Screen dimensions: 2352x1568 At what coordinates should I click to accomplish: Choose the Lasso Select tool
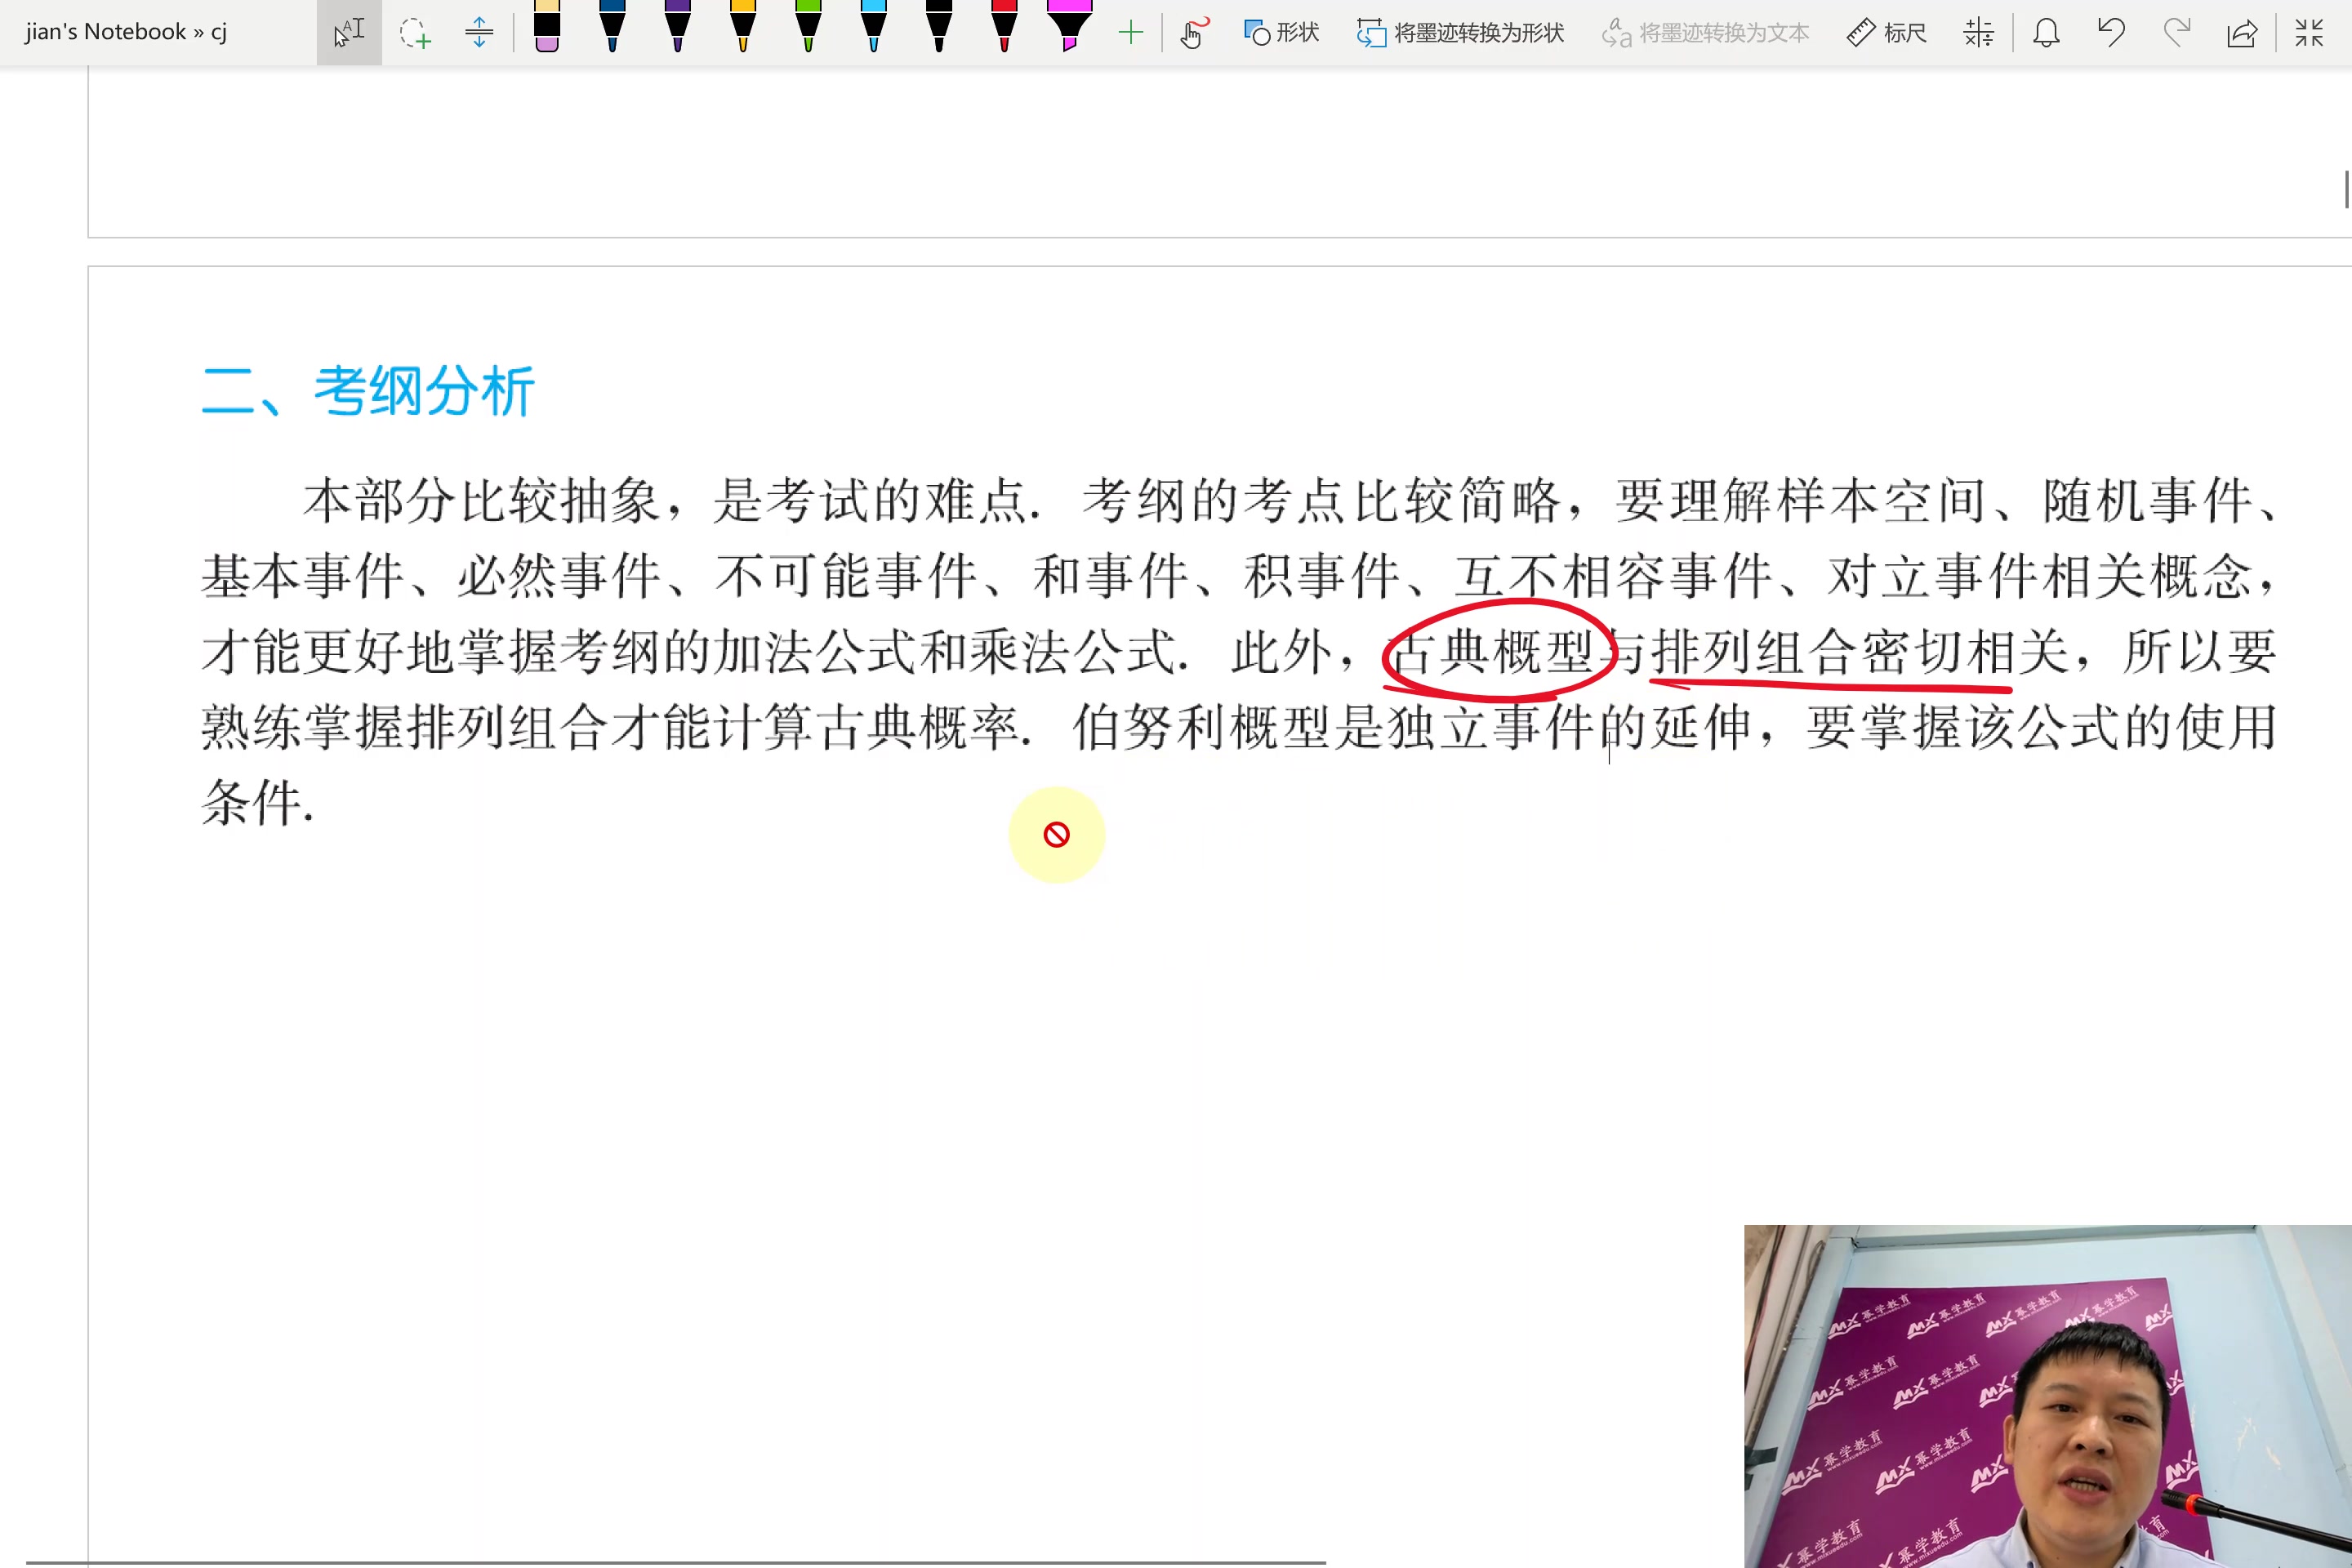pos(414,32)
